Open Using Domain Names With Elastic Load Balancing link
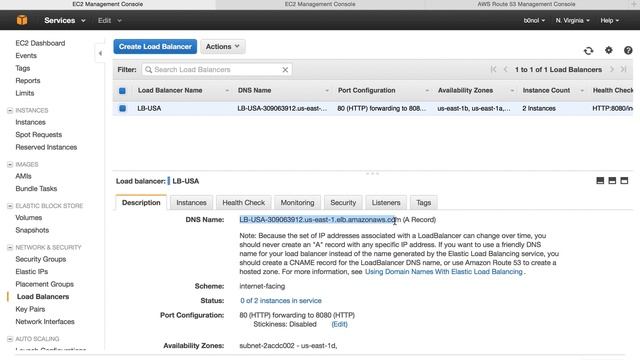 tap(444, 272)
